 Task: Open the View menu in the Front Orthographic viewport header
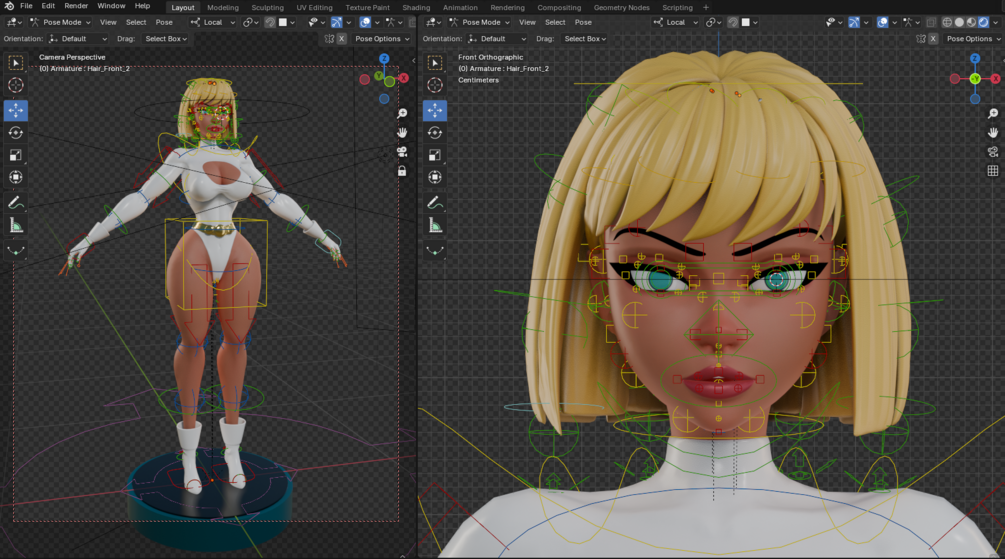tap(527, 22)
